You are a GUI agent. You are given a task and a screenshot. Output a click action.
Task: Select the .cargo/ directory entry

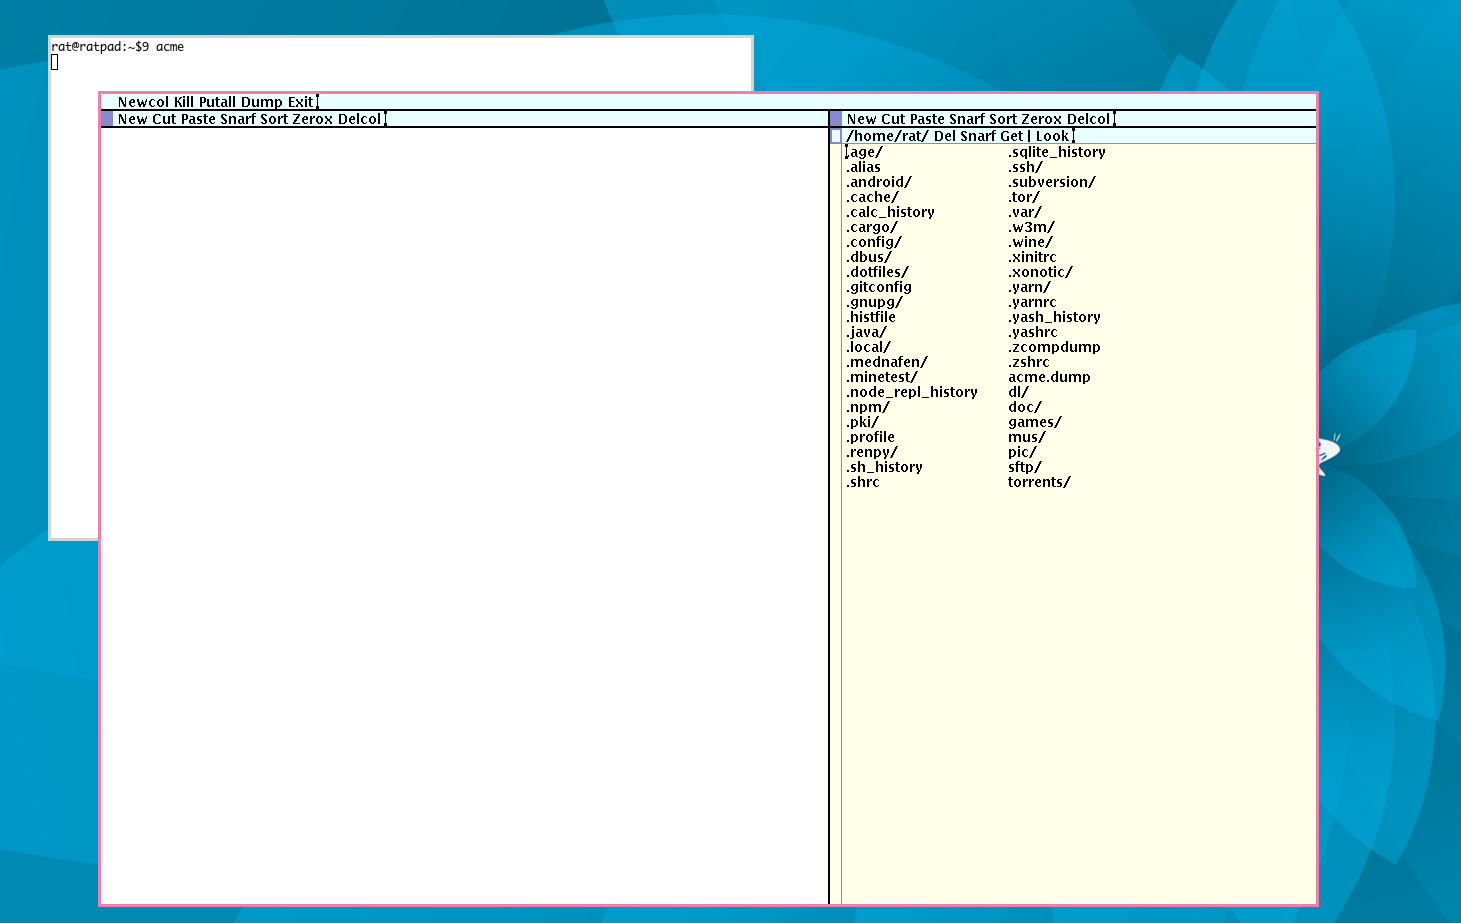pos(872,227)
